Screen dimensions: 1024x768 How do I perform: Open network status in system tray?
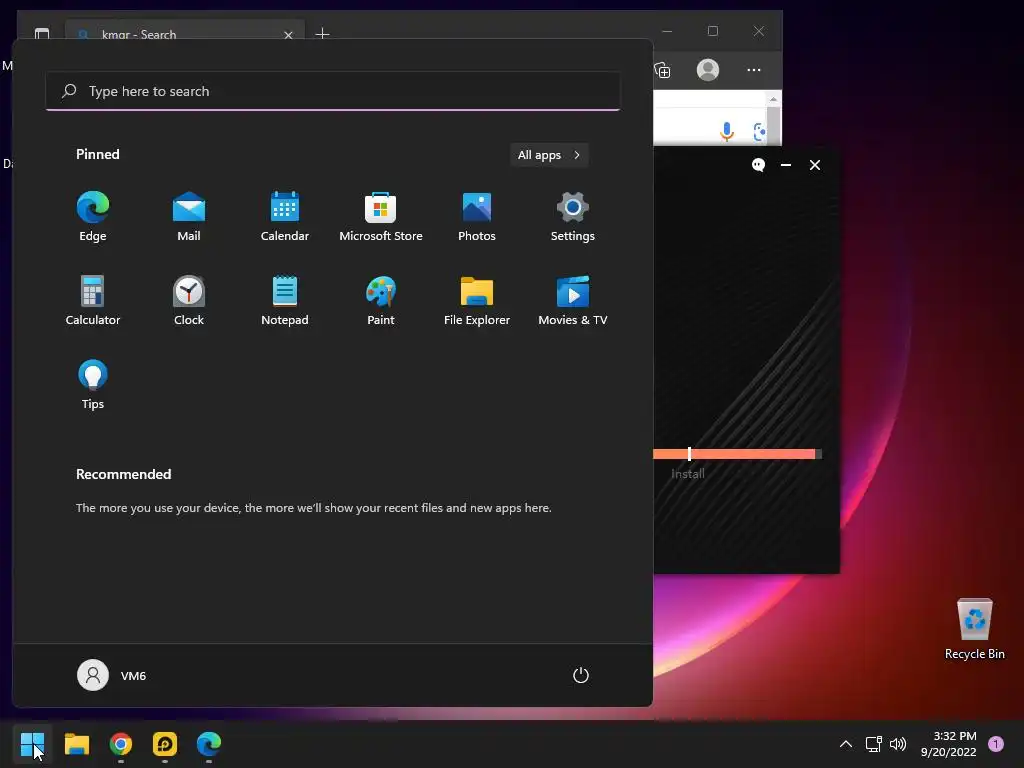click(873, 743)
